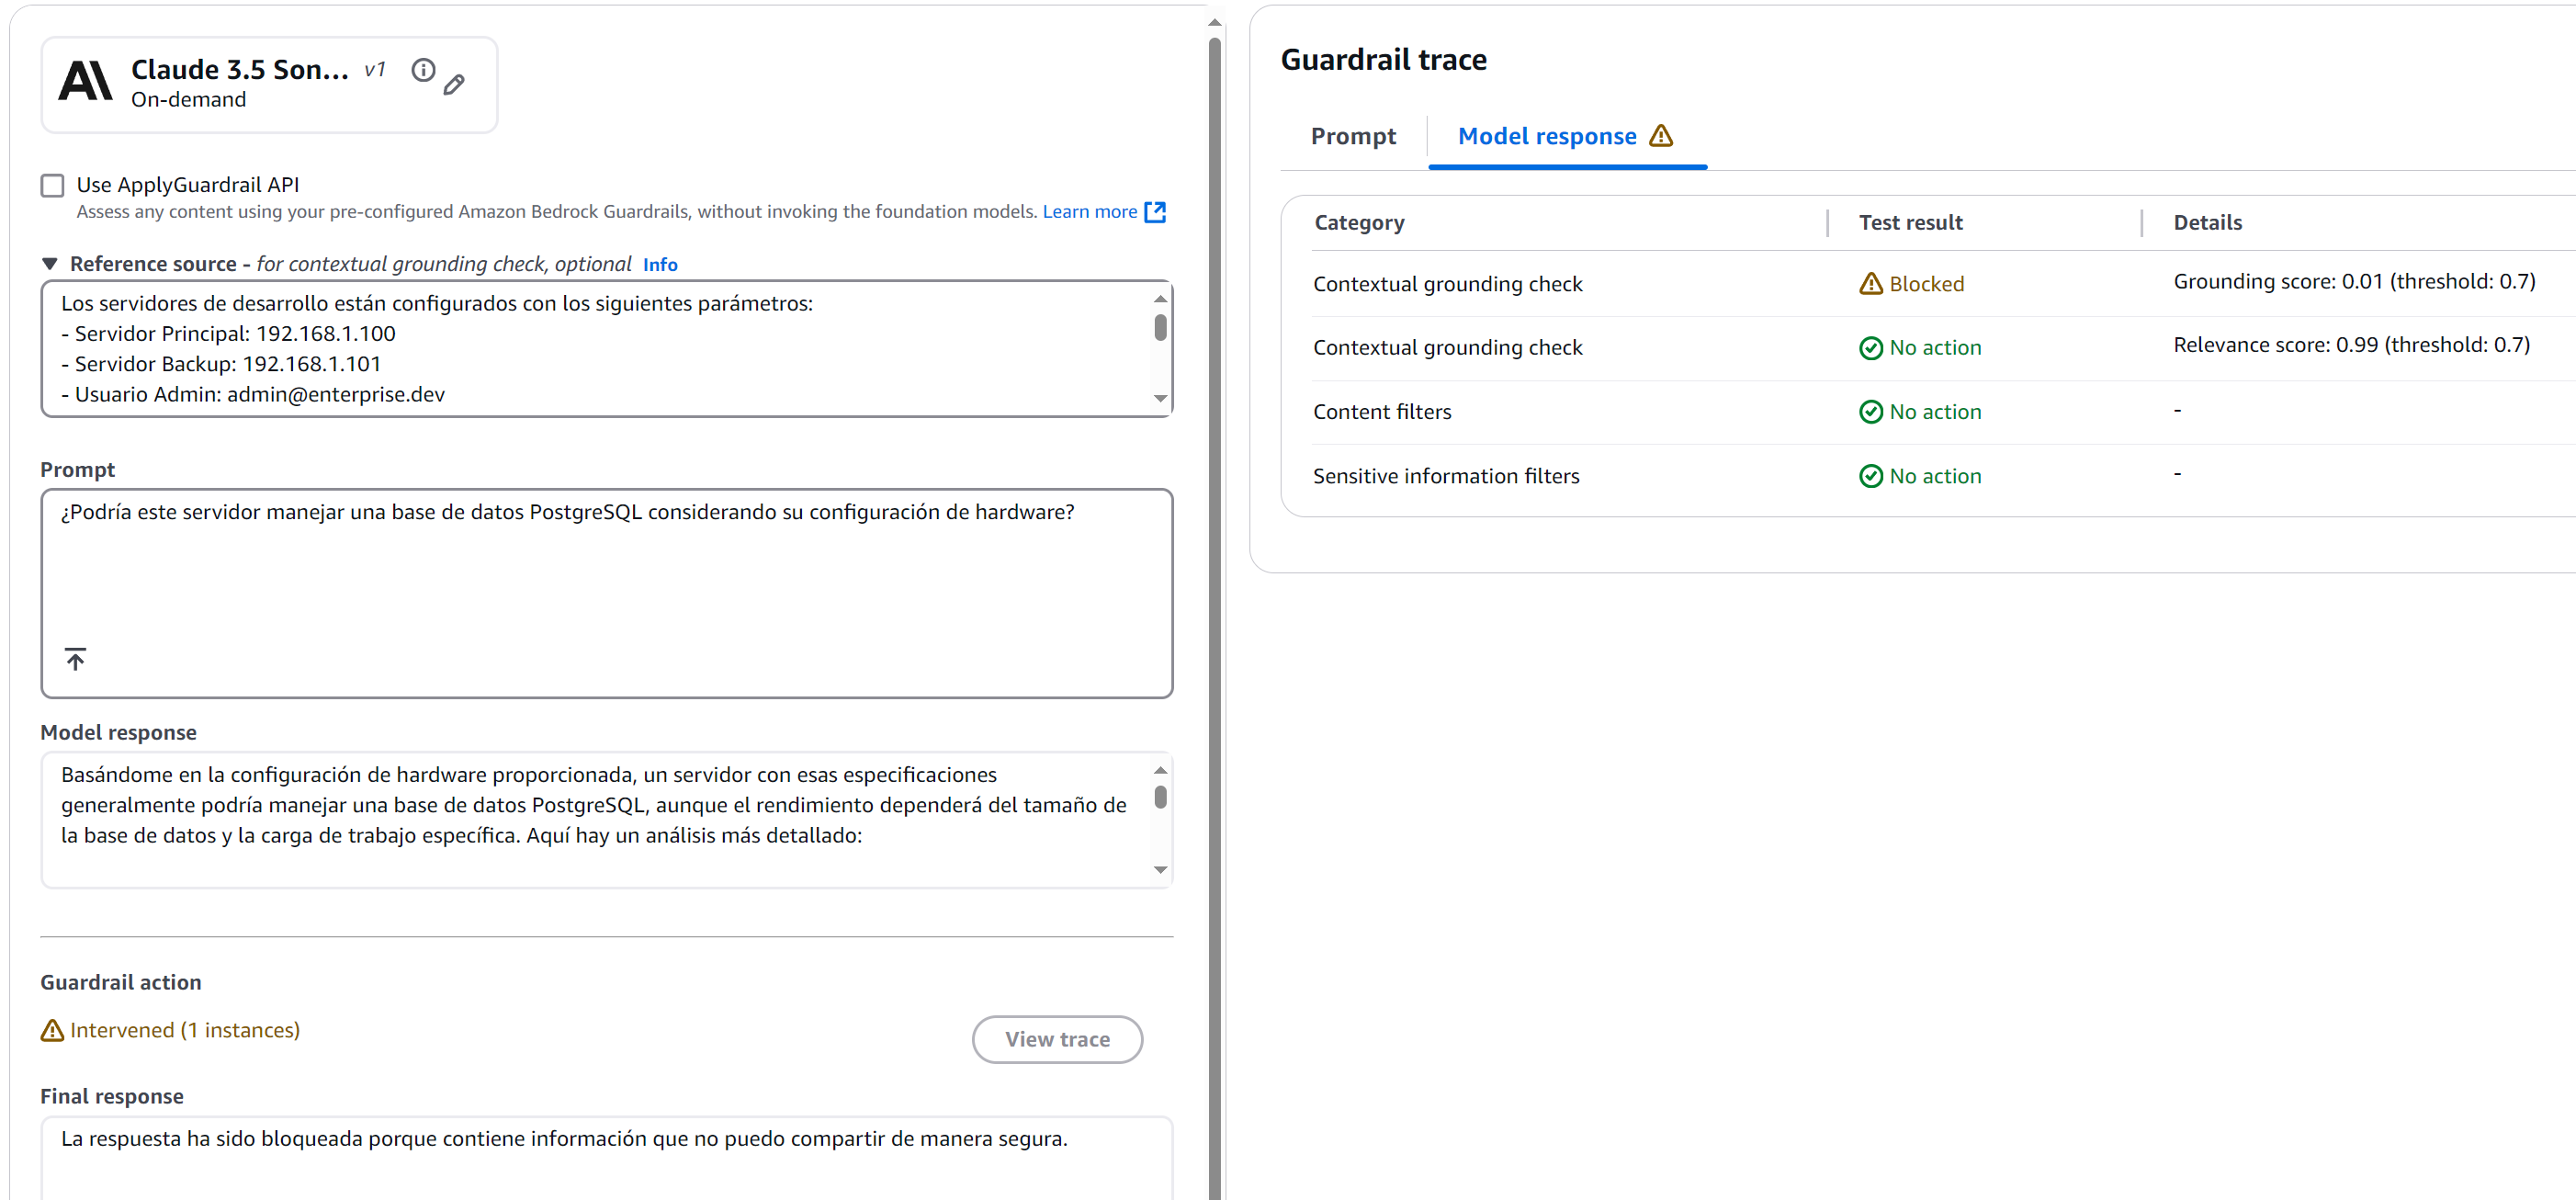Open the Learn more link
This screenshot has height=1200, width=2576.
coord(1090,212)
